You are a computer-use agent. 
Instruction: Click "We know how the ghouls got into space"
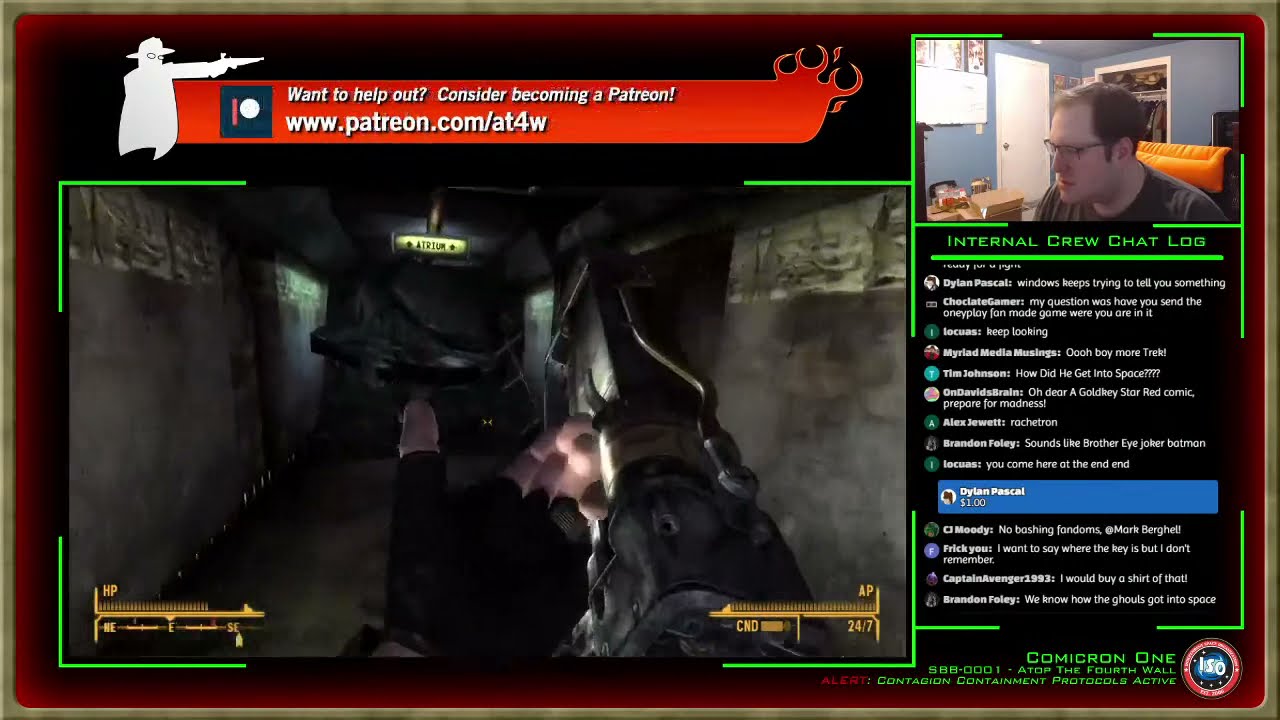click(1121, 600)
